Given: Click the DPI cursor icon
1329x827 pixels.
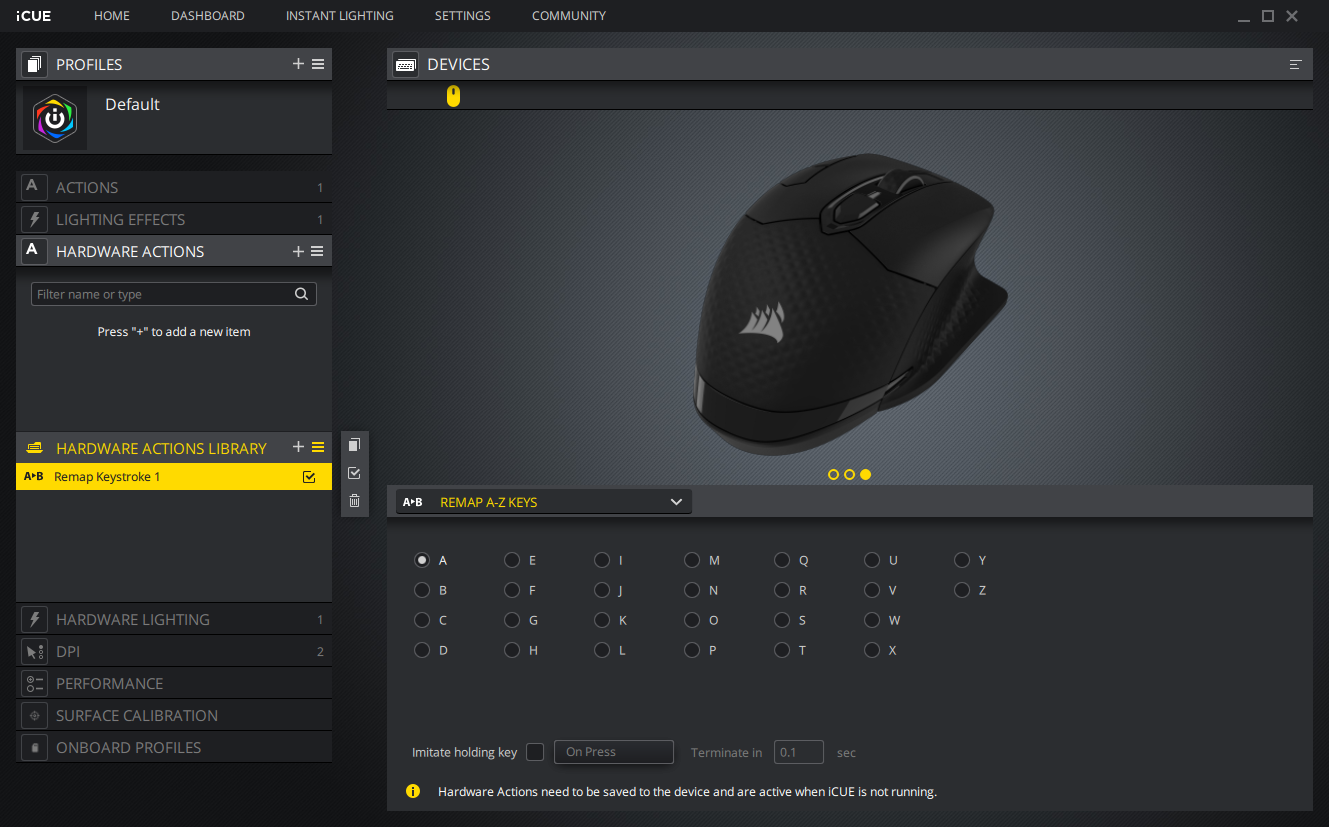Looking at the screenshot, I should [x=34, y=651].
